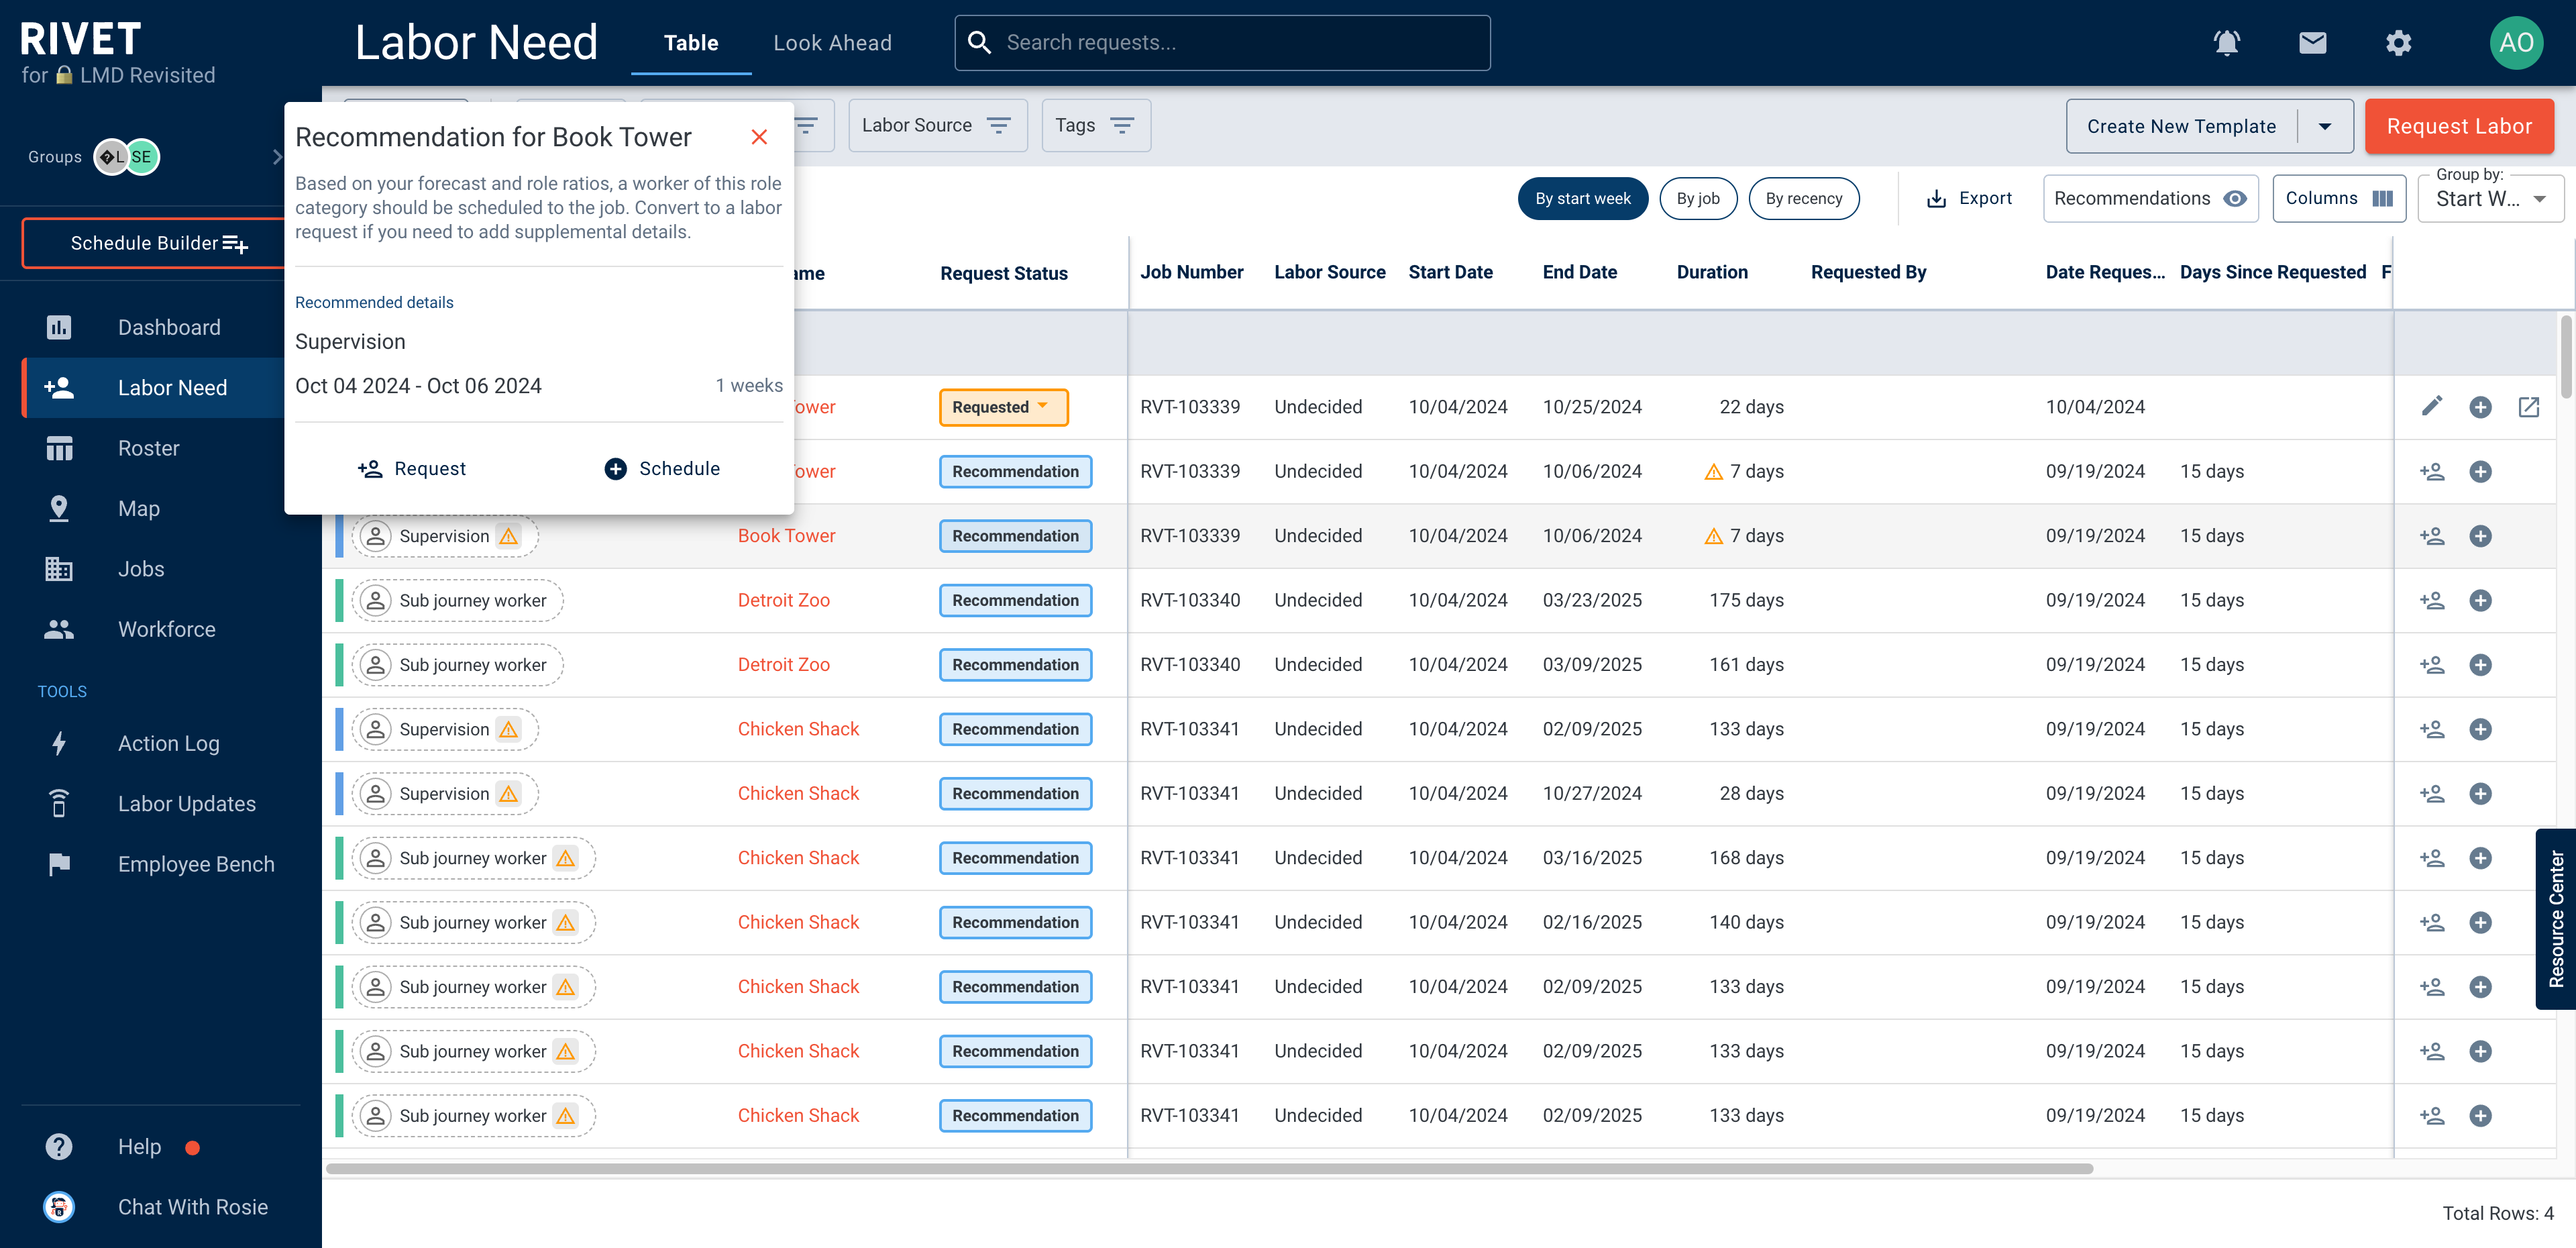Sort by Days Since Requested column header
The height and width of the screenshot is (1248, 2576).
tap(2272, 272)
